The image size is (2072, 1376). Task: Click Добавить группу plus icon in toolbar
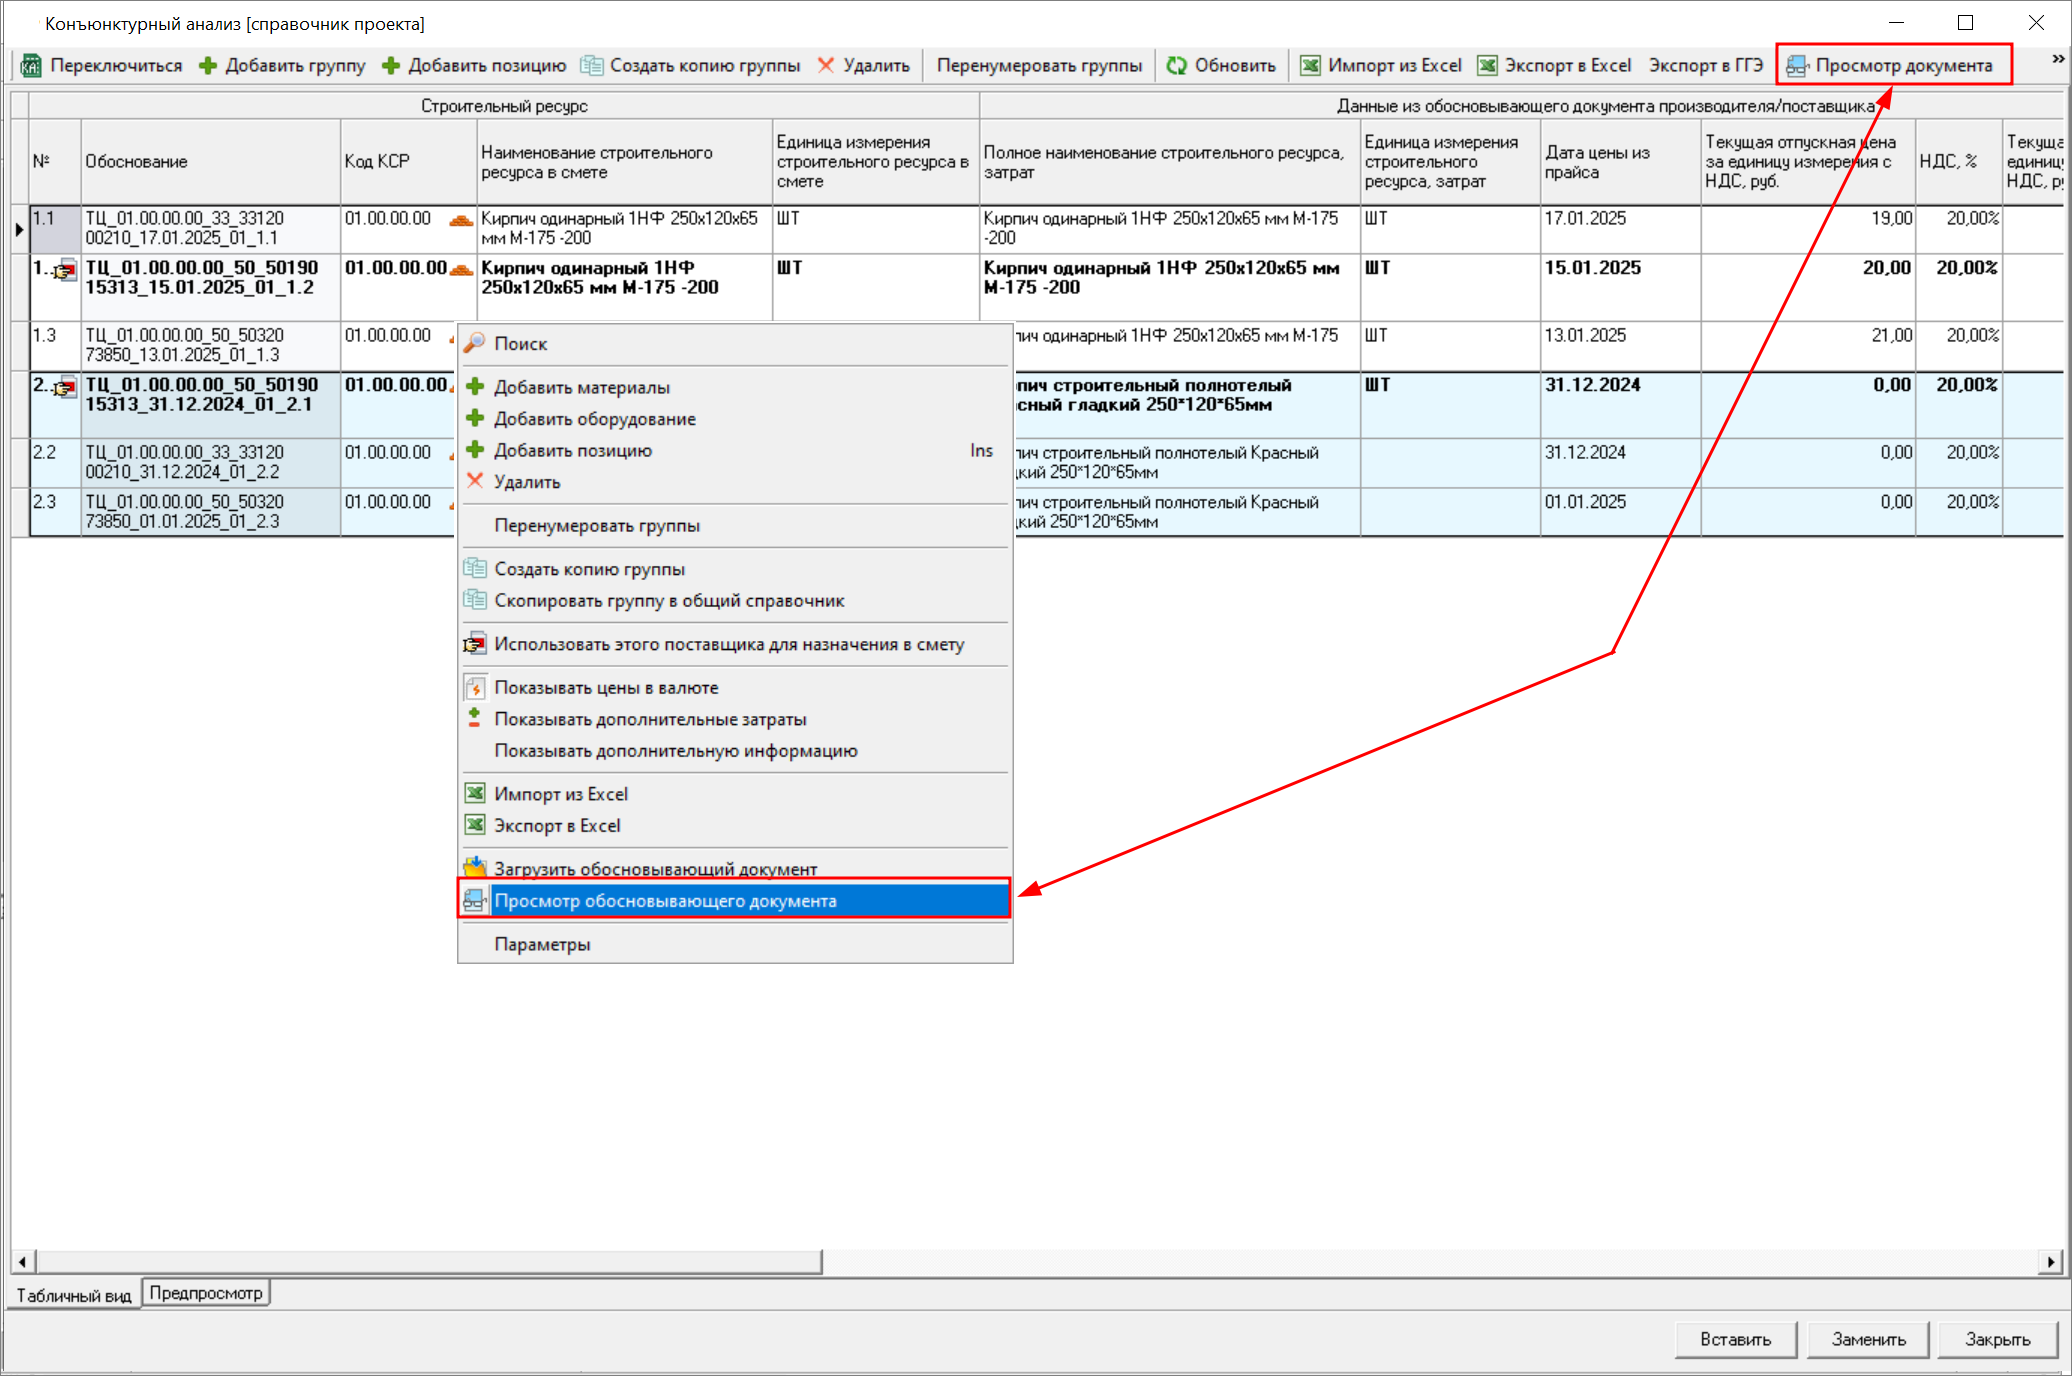pos(208,66)
